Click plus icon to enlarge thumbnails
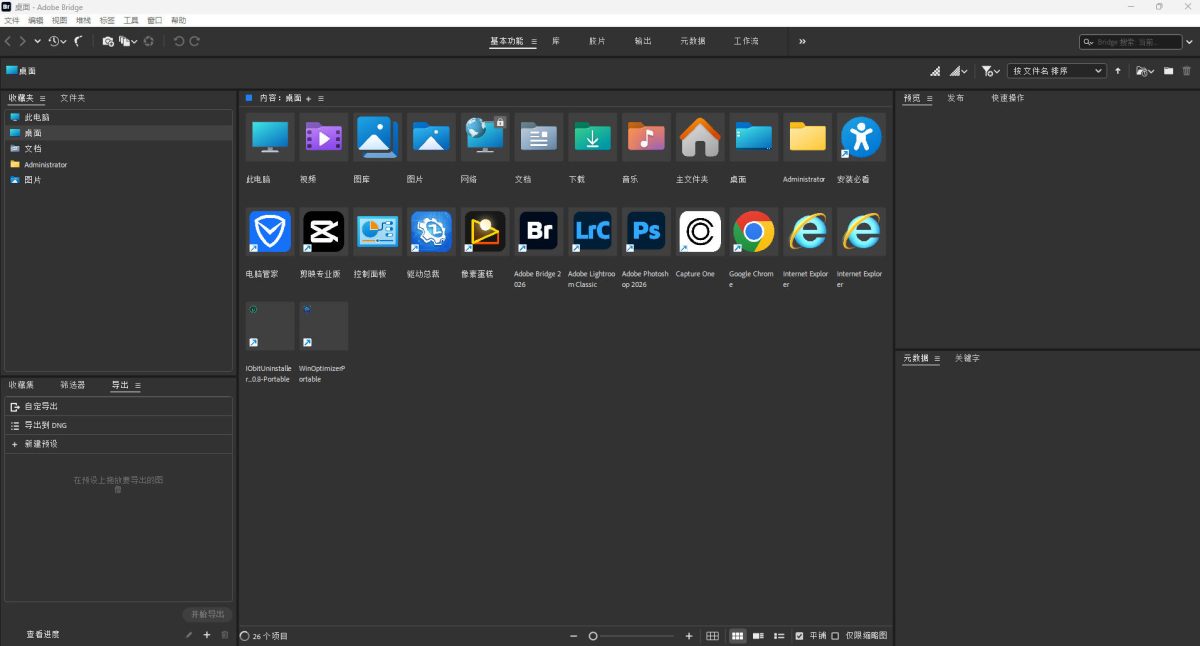1200x646 pixels. (689, 636)
